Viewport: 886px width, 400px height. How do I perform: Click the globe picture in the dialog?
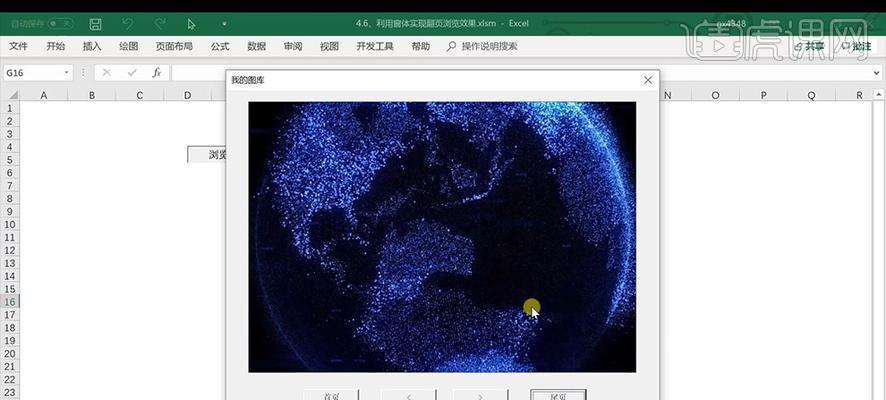442,237
